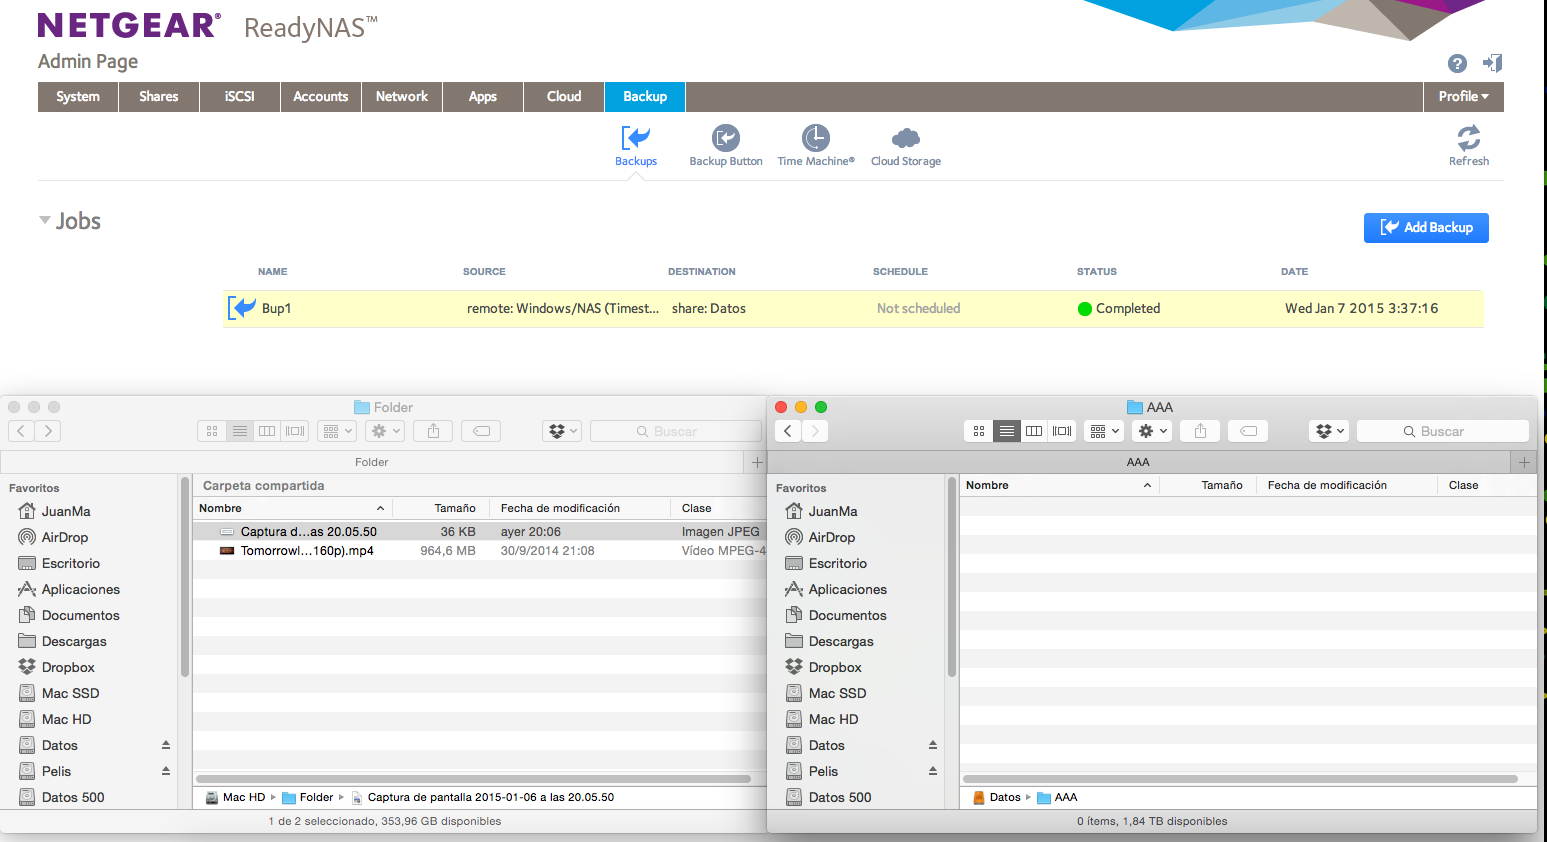This screenshot has width=1547, height=842.
Task: Open the Profile dropdown menu
Action: click(x=1464, y=97)
